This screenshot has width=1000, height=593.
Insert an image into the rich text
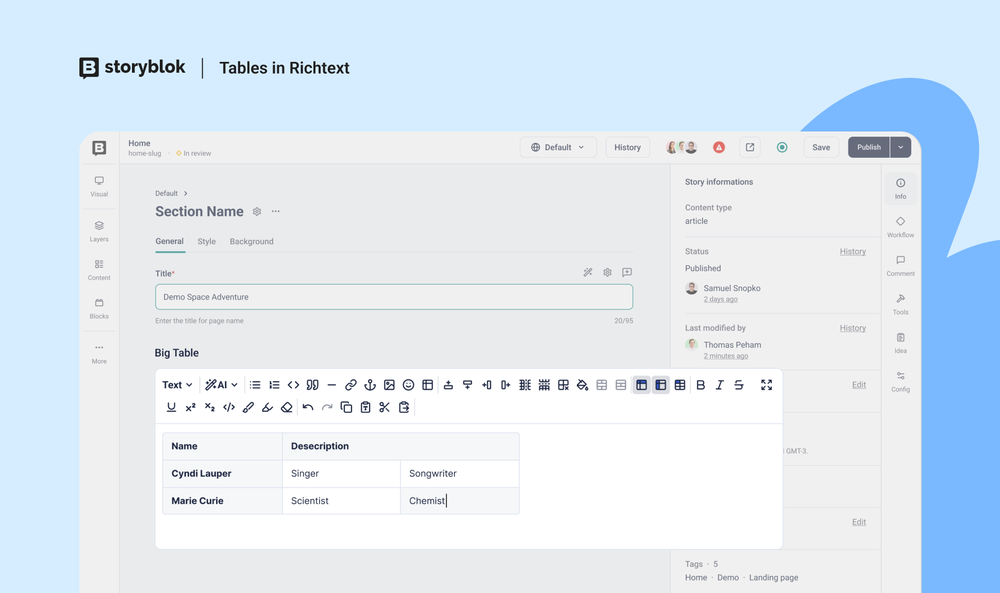coord(390,384)
